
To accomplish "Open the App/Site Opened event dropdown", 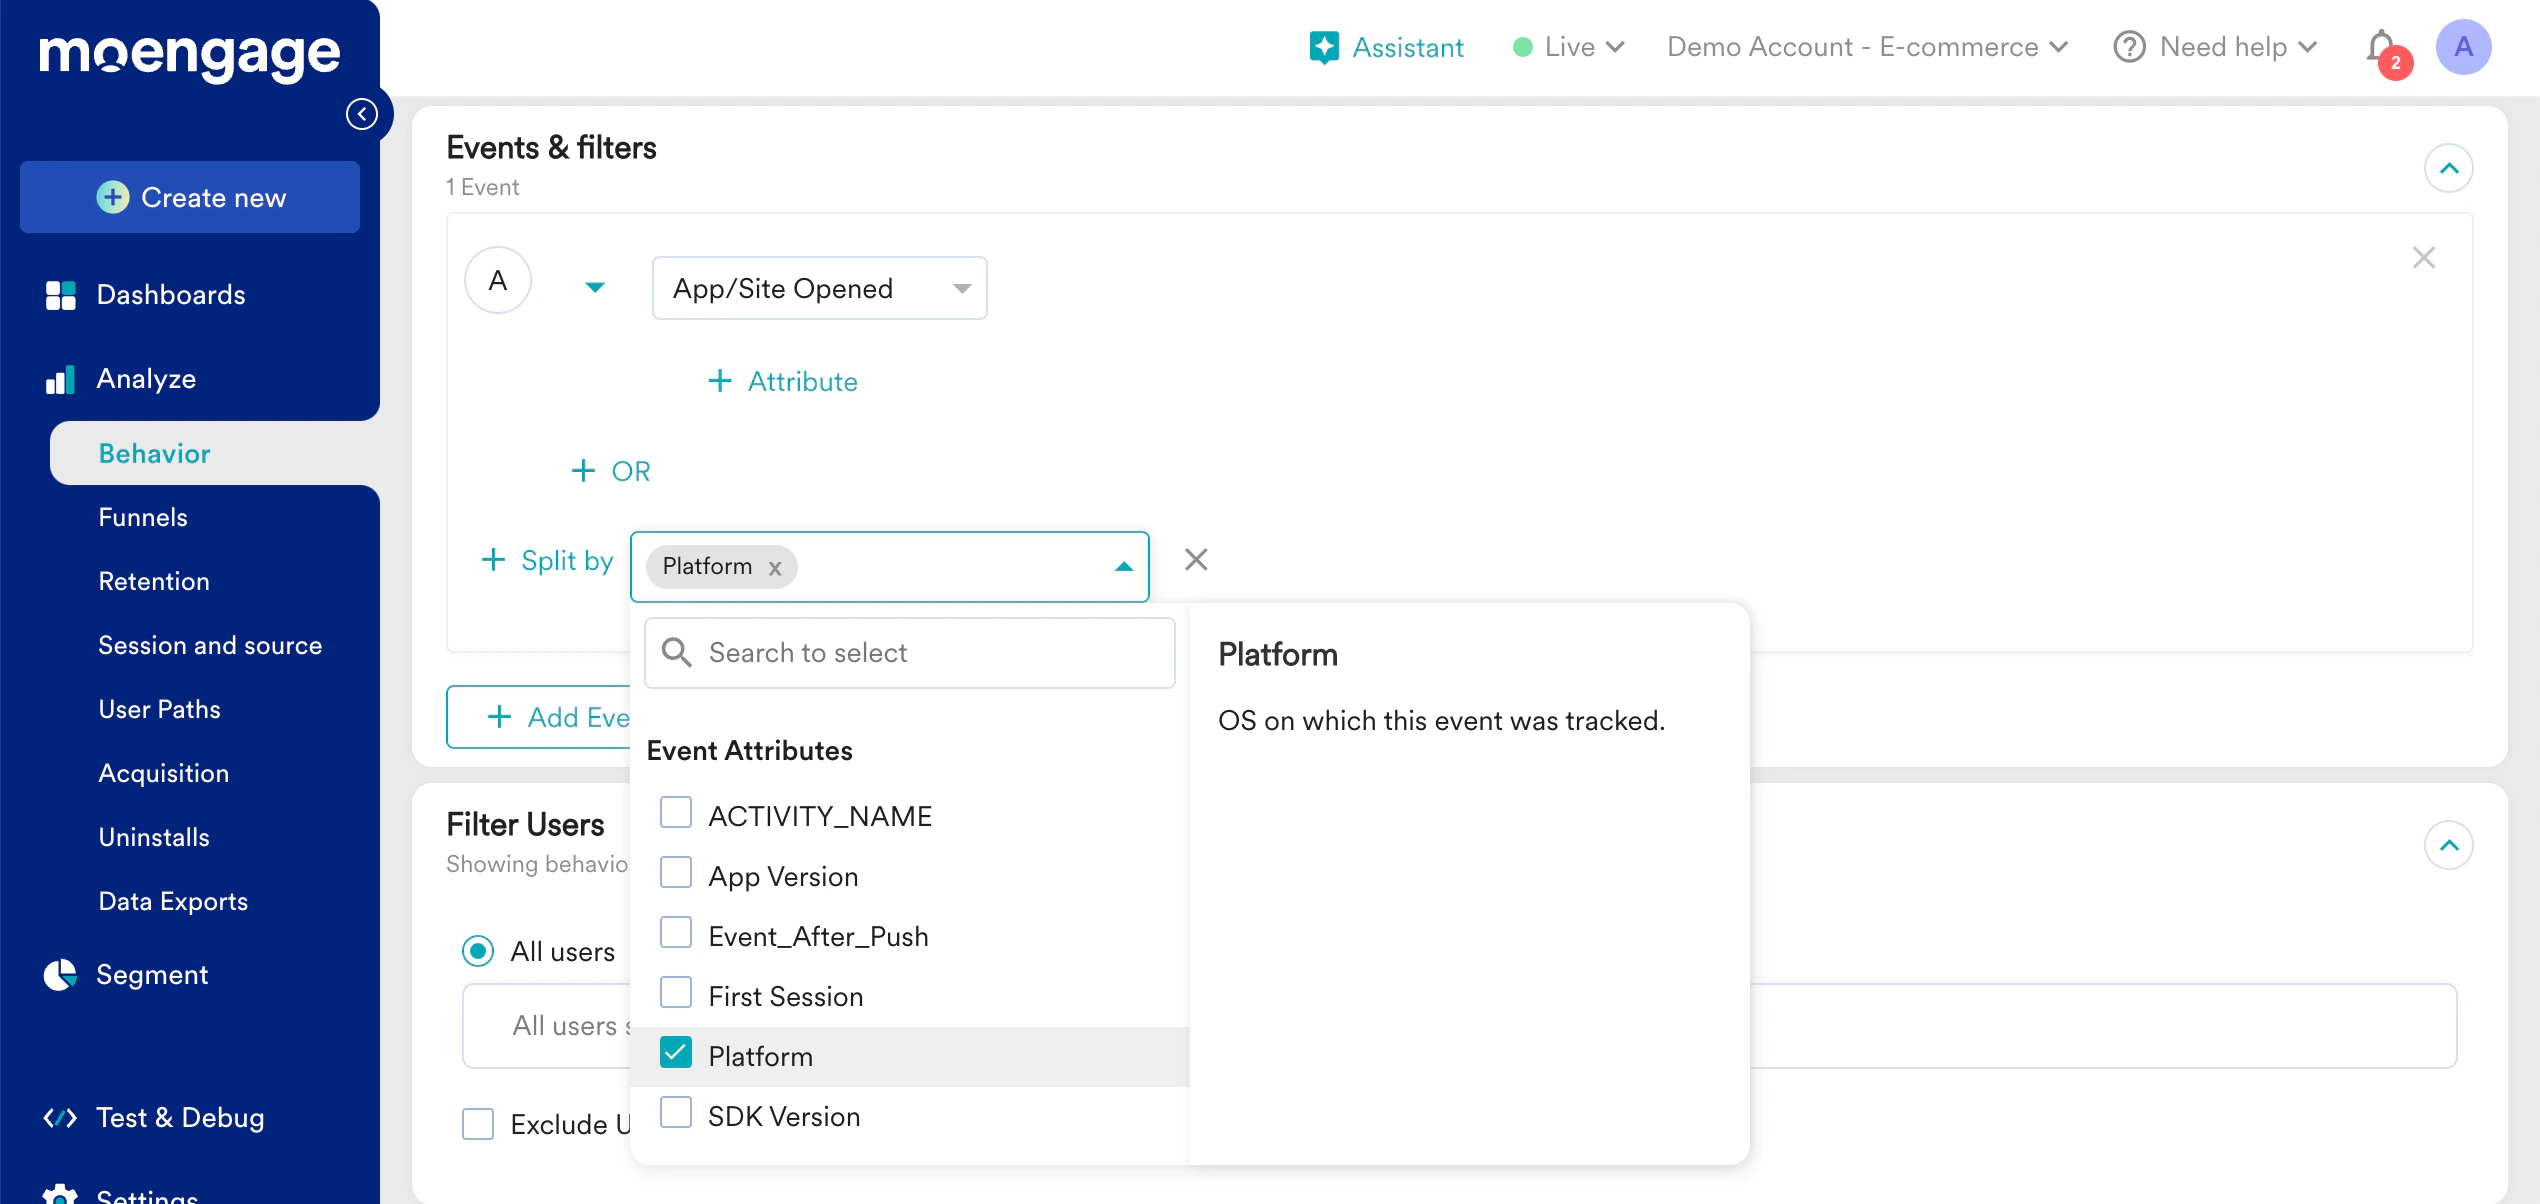I will [x=819, y=289].
